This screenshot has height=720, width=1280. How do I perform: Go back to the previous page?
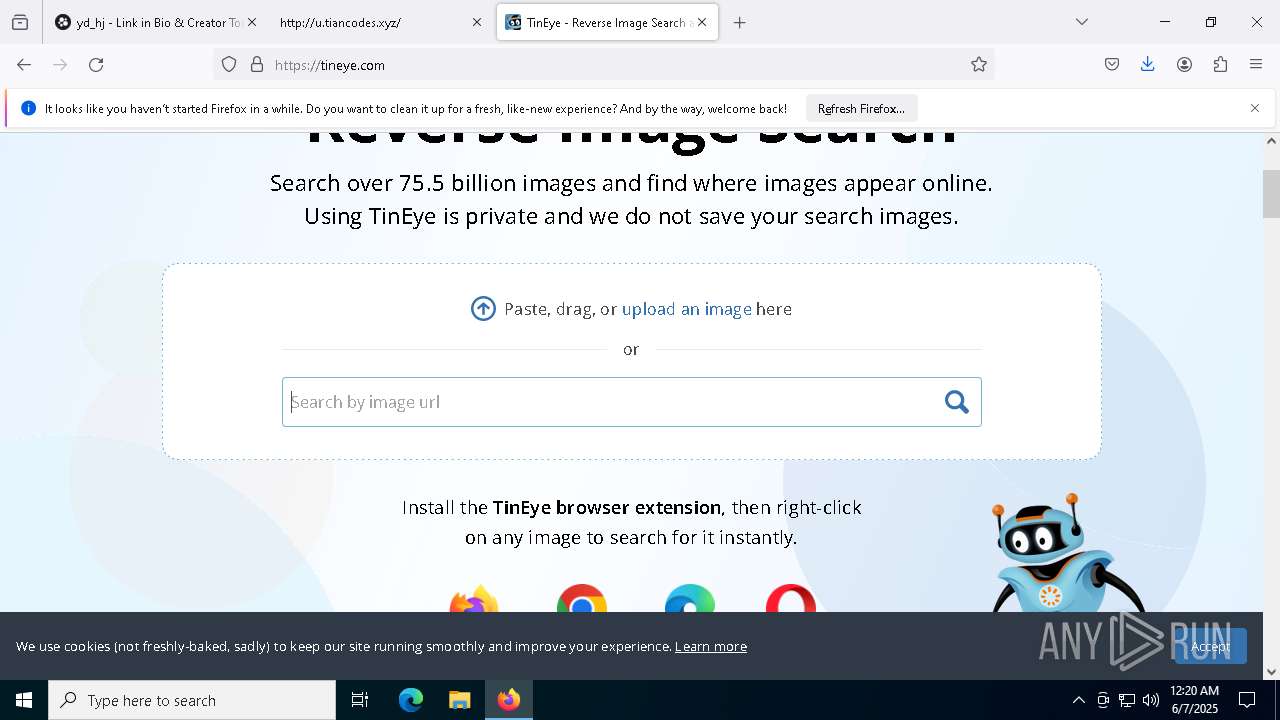tap(24, 65)
